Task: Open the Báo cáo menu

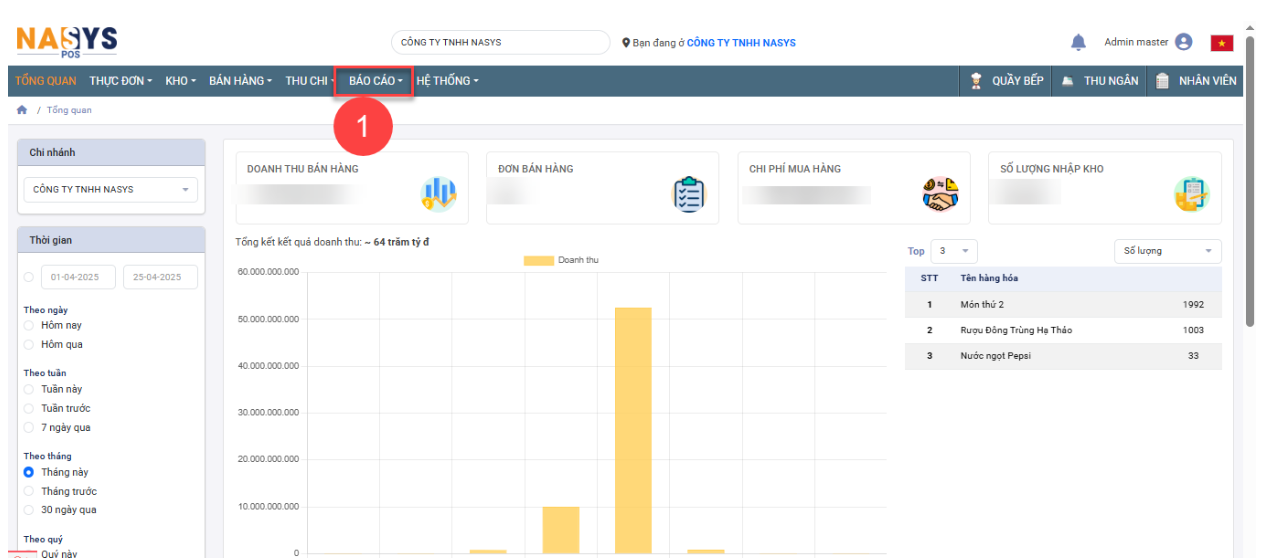Action: click(375, 81)
